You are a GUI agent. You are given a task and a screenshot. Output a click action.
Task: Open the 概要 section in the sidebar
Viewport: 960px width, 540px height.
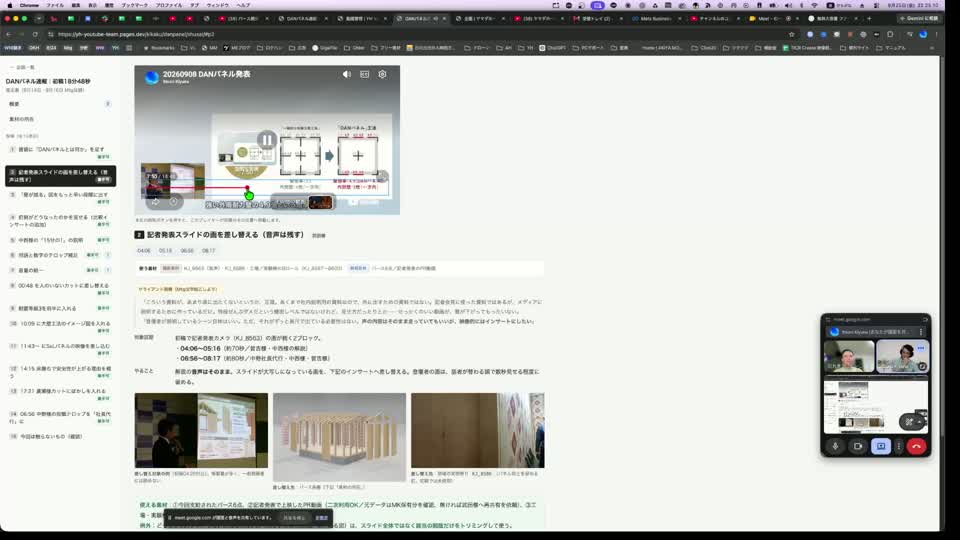click(59, 104)
